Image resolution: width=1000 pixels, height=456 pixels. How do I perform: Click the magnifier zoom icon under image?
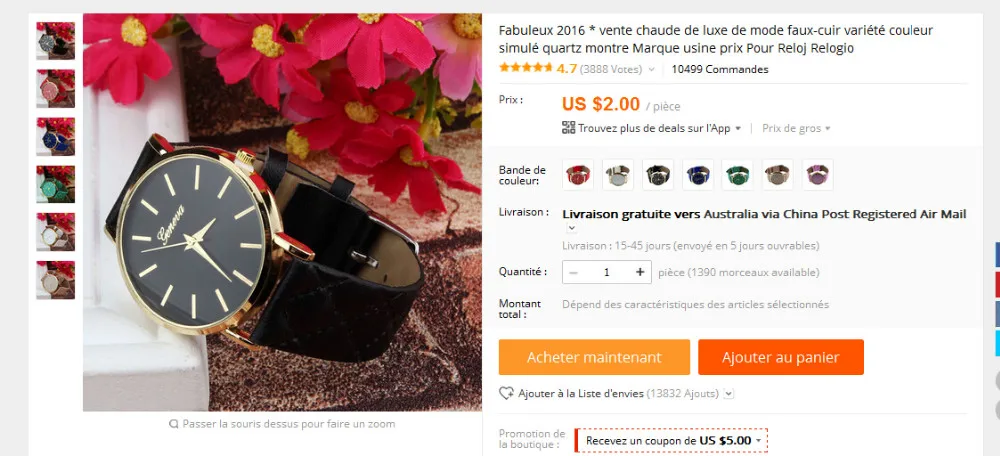pos(173,424)
